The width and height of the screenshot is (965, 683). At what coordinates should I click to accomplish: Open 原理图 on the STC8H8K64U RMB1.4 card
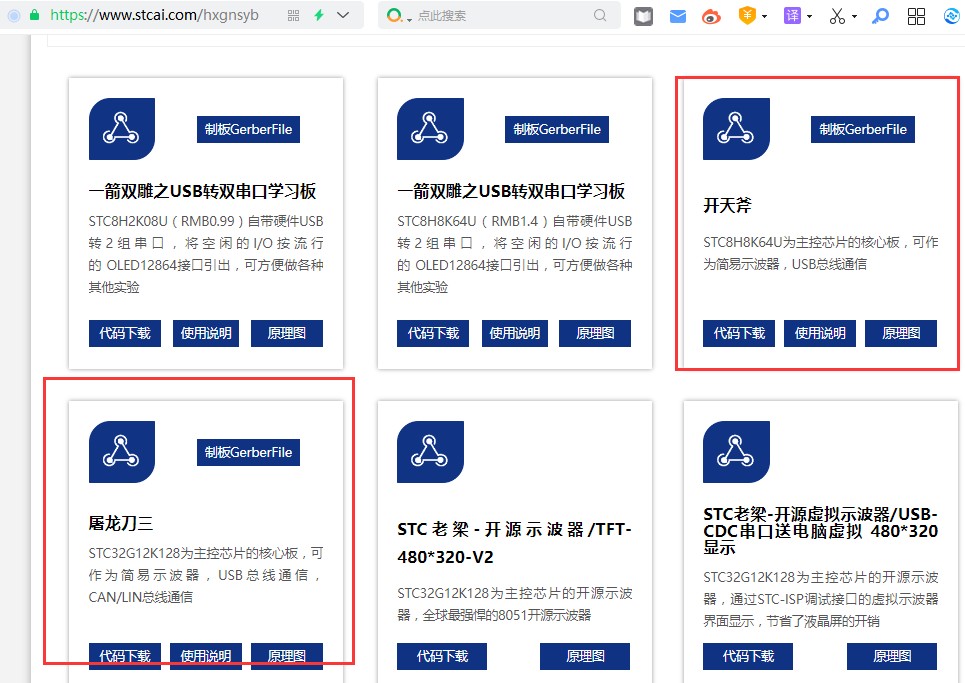[595, 333]
